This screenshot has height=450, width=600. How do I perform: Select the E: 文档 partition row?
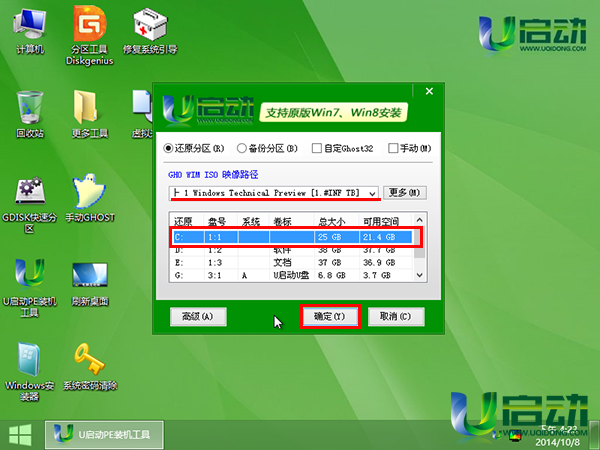pos(292,263)
